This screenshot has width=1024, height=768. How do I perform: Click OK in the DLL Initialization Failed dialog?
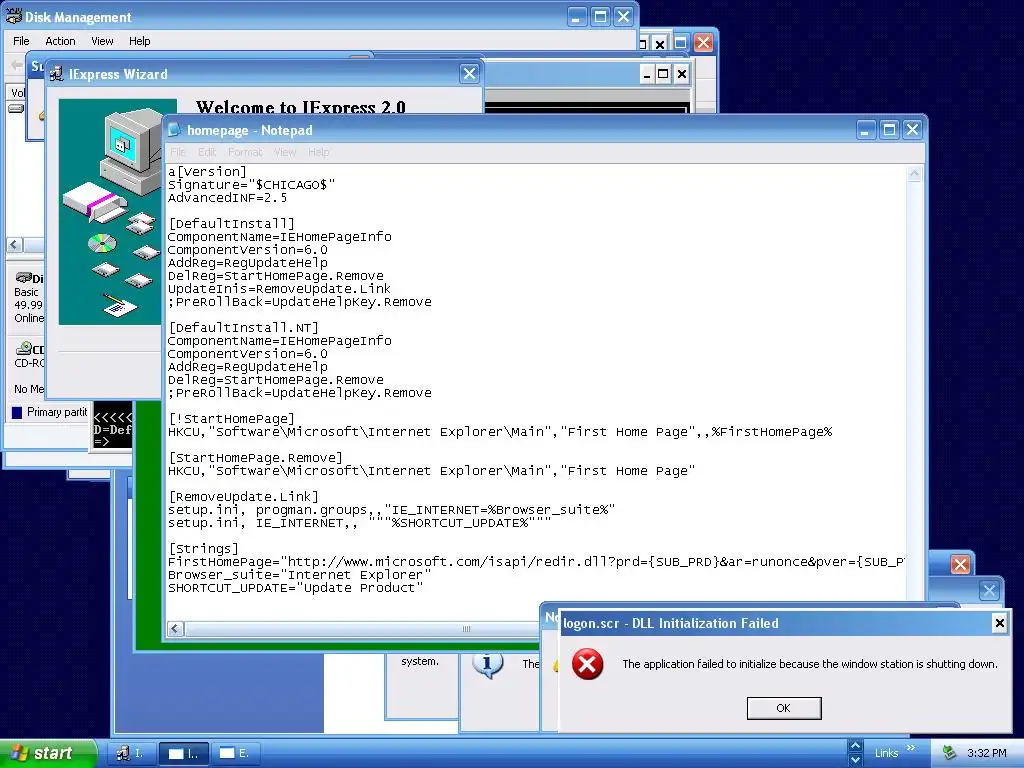click(x=784, y=708)
